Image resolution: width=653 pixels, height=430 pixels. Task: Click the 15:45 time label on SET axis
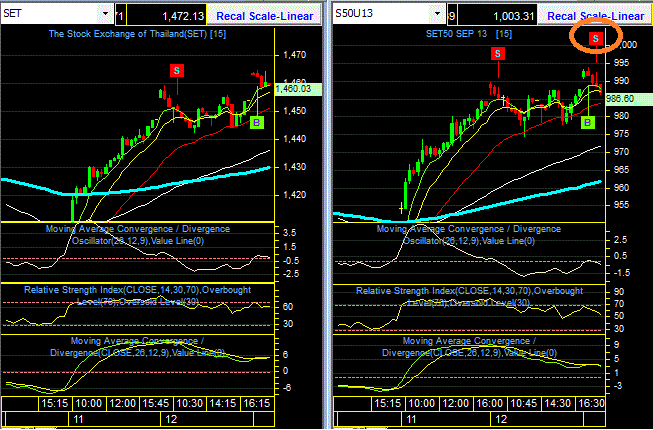point(156,403)
